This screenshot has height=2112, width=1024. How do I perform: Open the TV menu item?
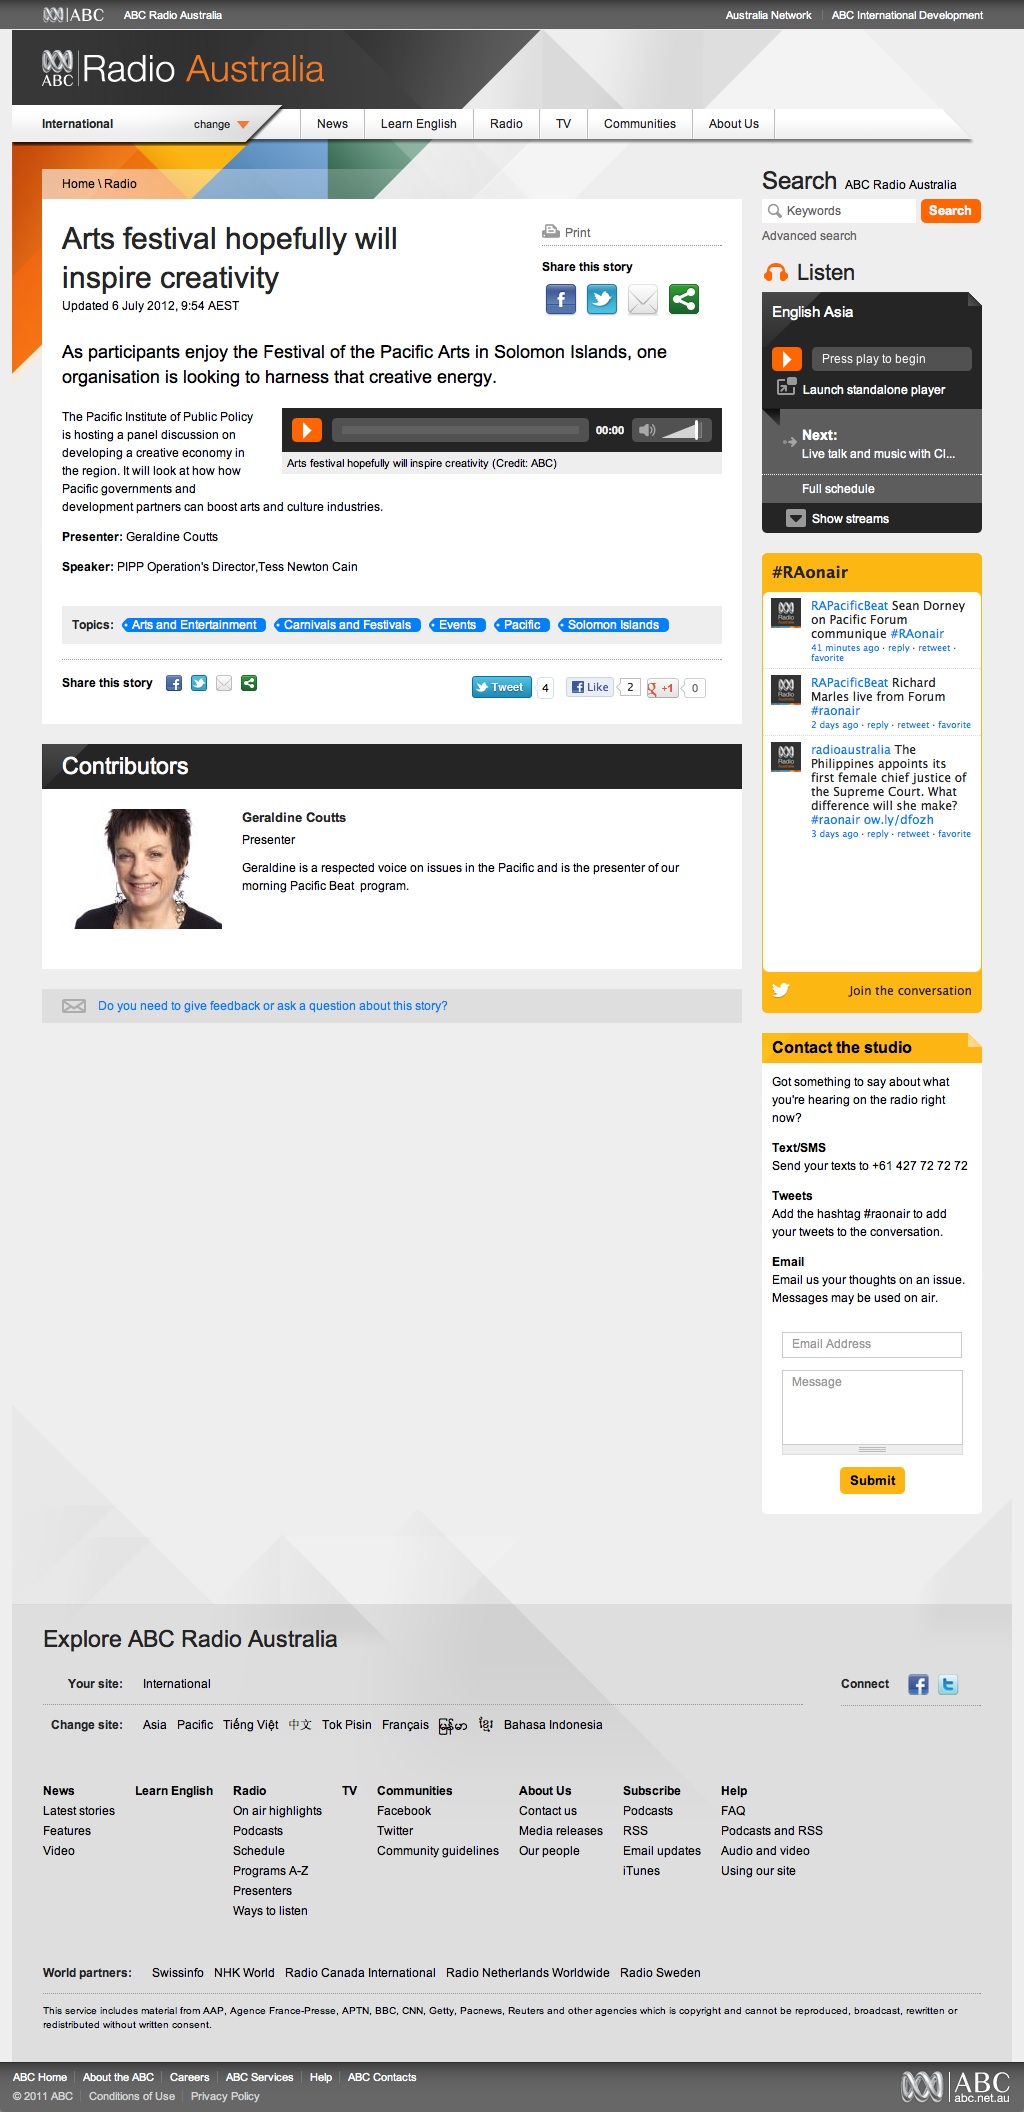pos(564,124)
